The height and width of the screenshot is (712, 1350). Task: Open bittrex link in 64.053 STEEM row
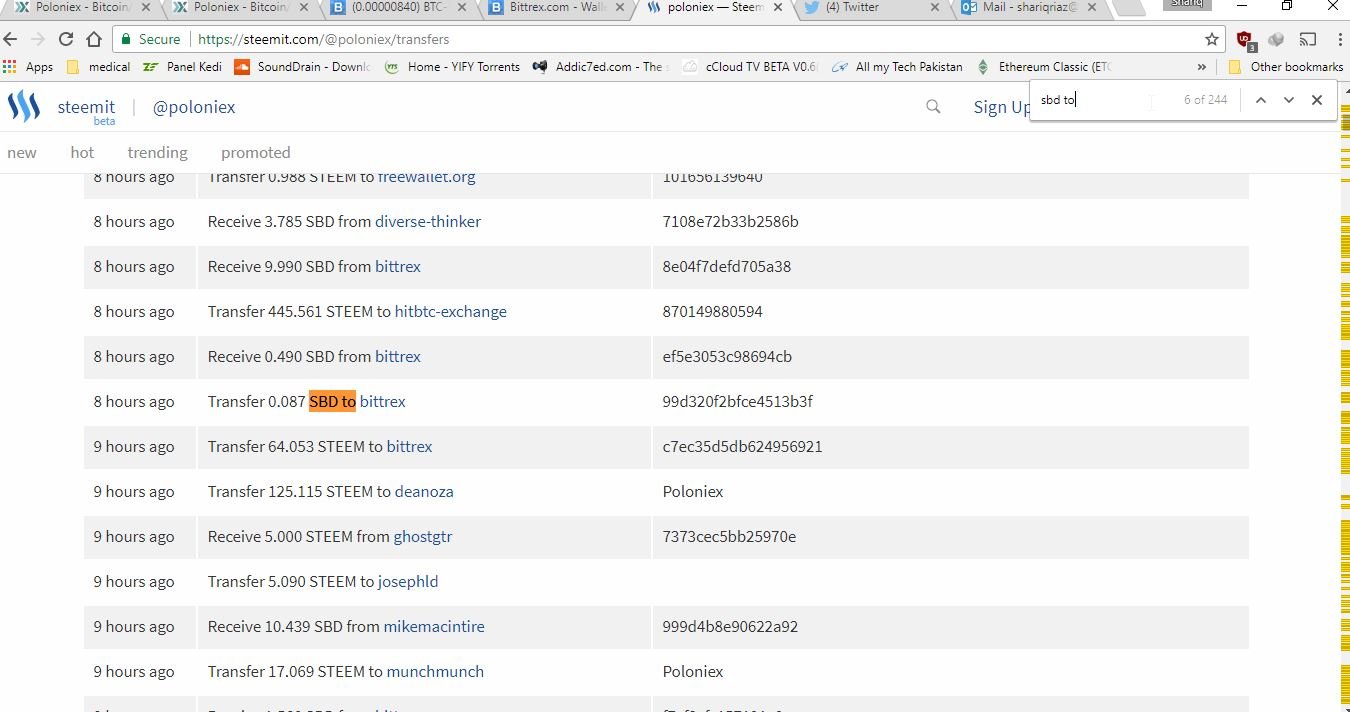(410, 447)
